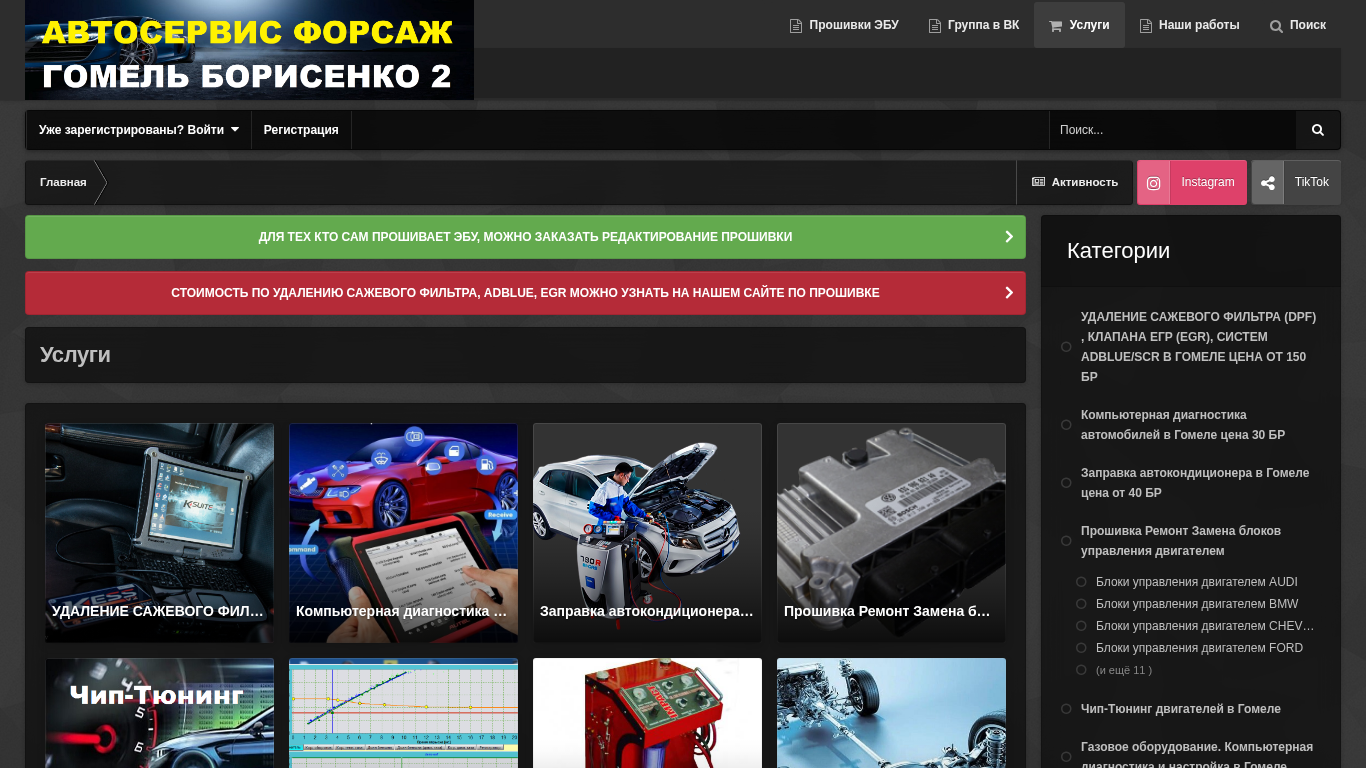Click into the Поиск... search field
Viewport: 1366px width, 768px height.
tap(1172, 130)
